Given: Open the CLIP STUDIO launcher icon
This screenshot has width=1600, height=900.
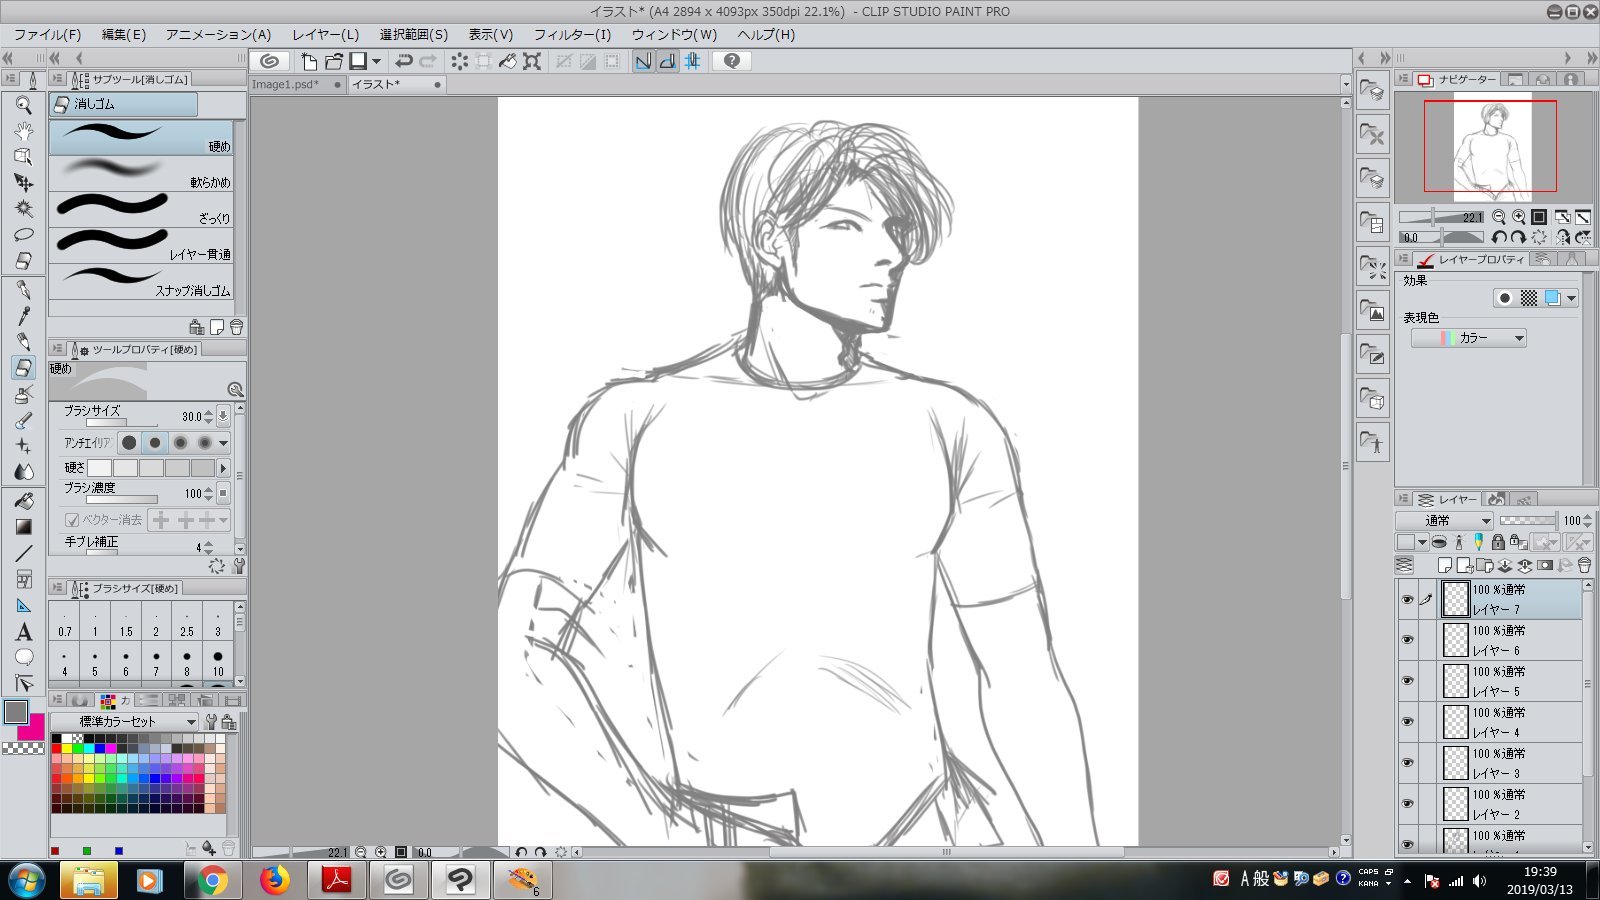Looking at the screenshot, I should click(269, 61).
